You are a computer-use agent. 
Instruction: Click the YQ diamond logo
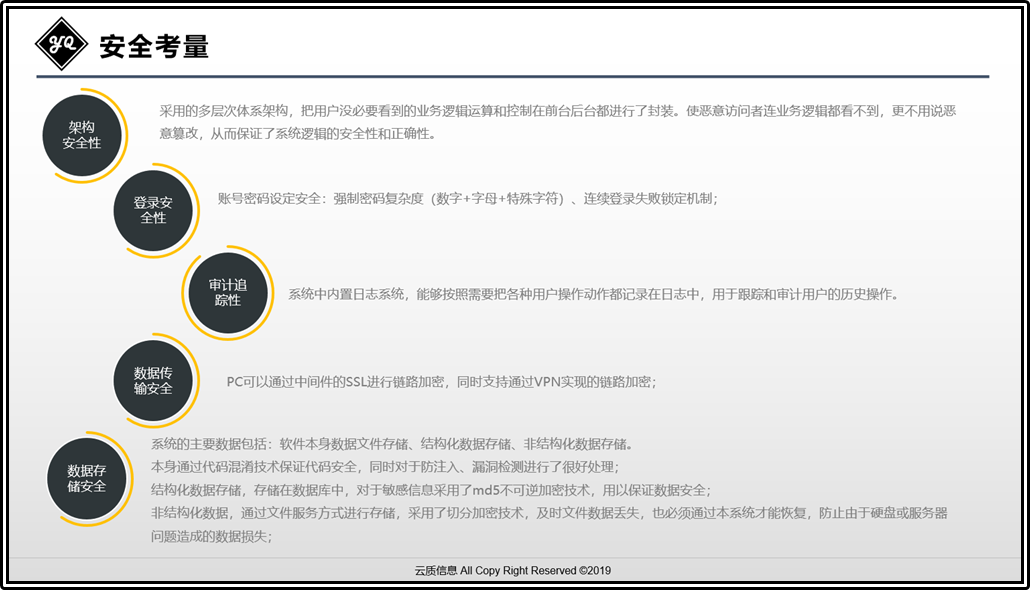click(x=61, y=44)
